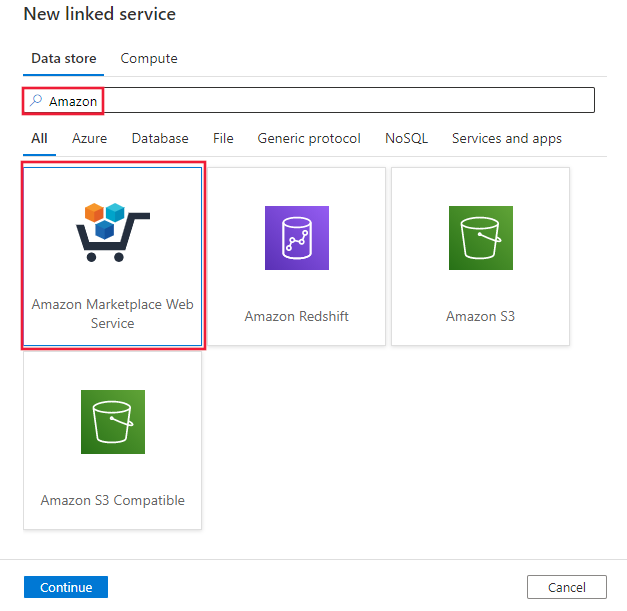This screenshot has width=627, height=611.
Task: Click the Amazon Redshift tile label
Action: coord(297,316)
